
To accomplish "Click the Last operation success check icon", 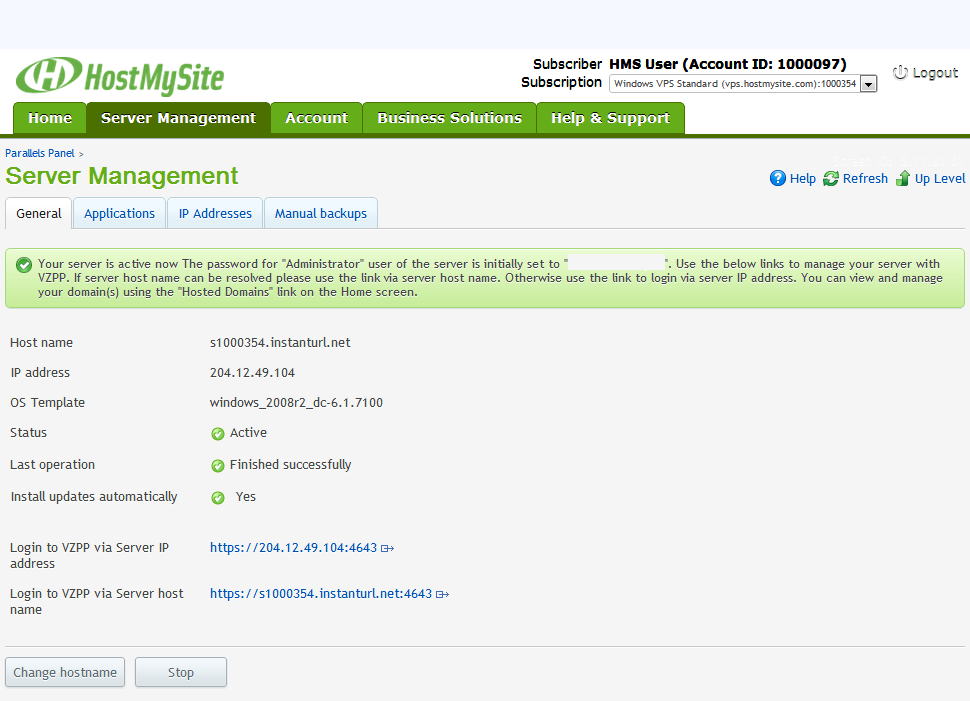I will tap(218, 466).
